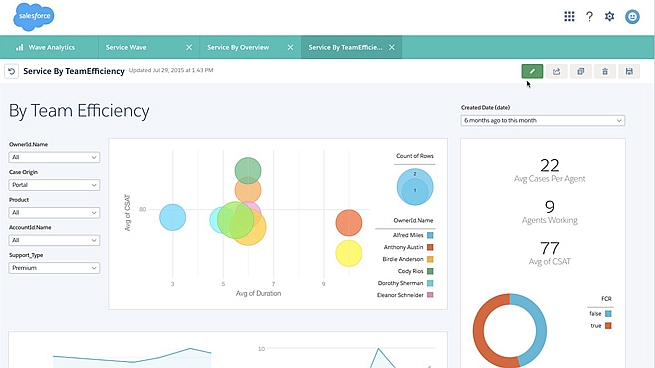Open the OwnerId.Name dropdown
This screenshot has width=655, height=368.
tap(54, 157)
